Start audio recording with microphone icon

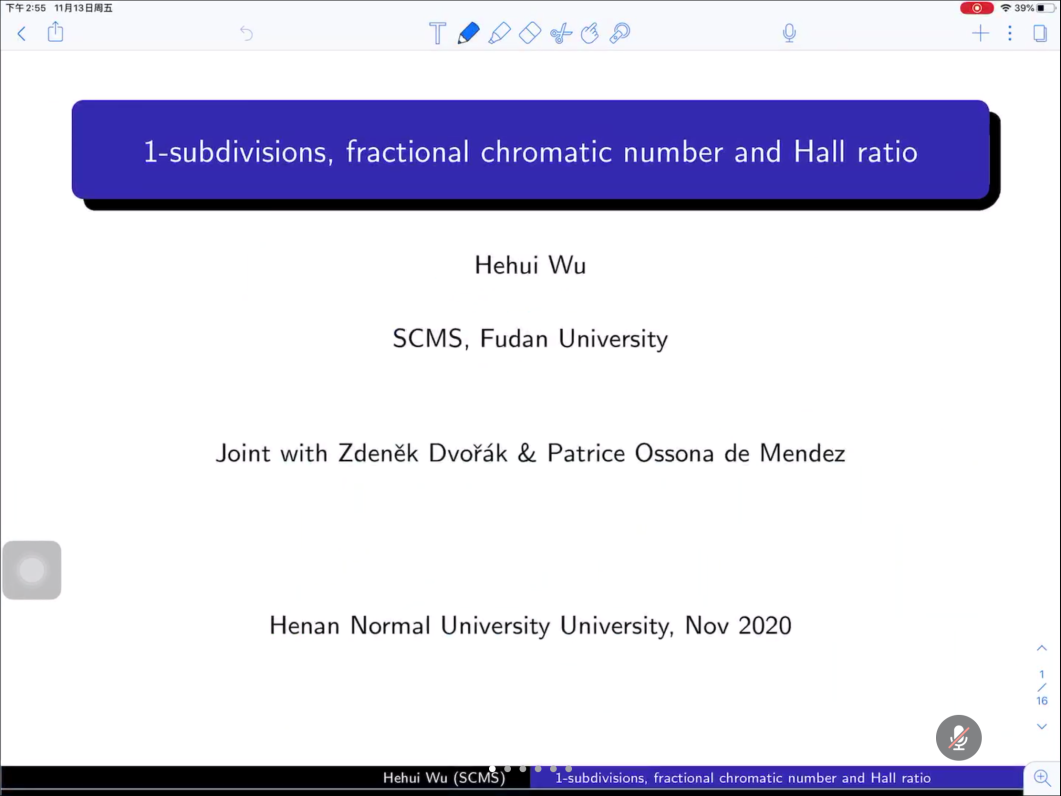[789, 33]
